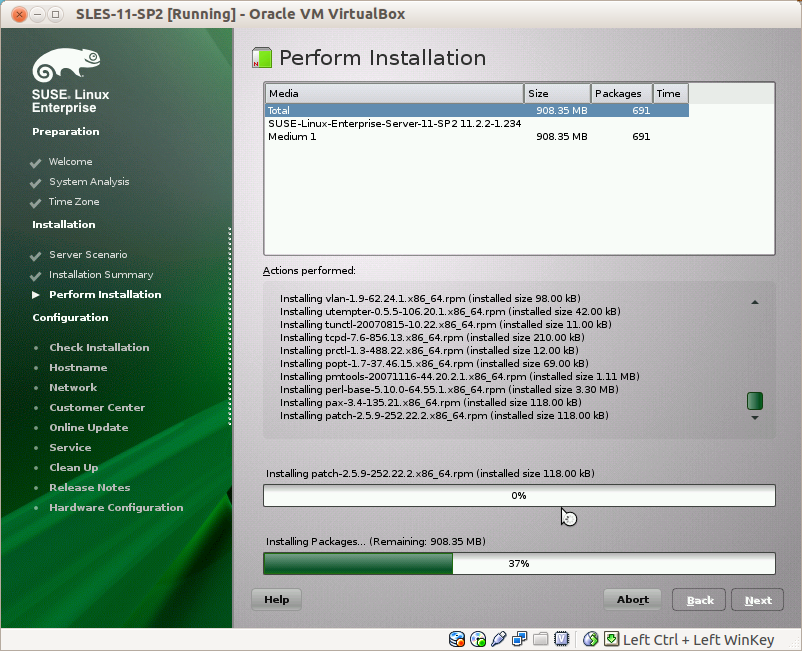Click the actions log scroll-down arrow
Image resolution: width=802 pixels, height=651 pixels.
point(755,418)
